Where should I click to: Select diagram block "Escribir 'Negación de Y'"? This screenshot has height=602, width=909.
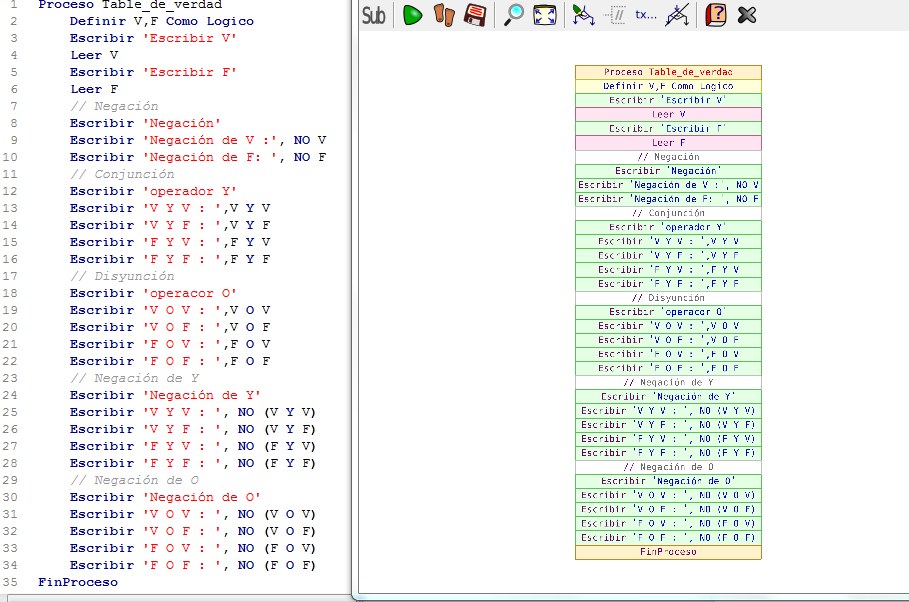tap(668, 397)
